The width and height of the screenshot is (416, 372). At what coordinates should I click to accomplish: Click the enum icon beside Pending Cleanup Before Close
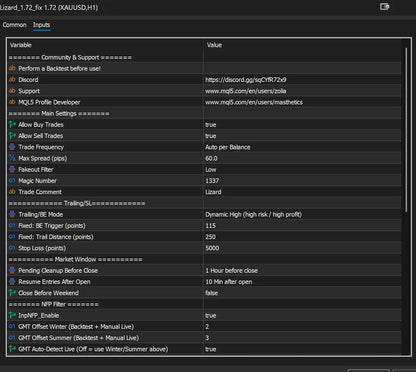12,270
